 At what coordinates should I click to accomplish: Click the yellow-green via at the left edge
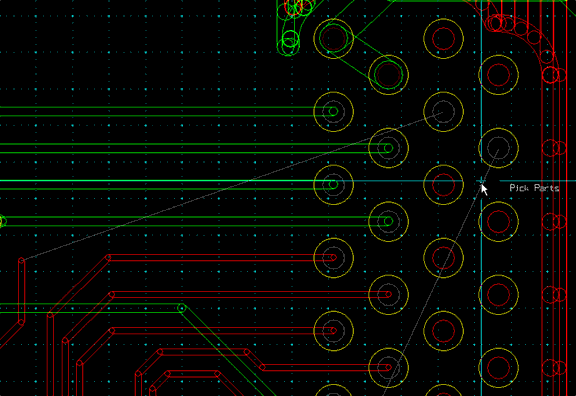click(x=2, y=222)
